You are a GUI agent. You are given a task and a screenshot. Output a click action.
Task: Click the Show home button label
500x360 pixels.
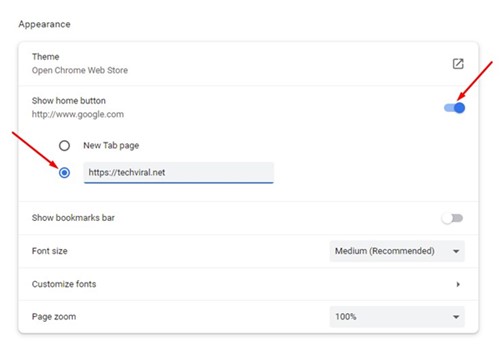coord(69,101)
